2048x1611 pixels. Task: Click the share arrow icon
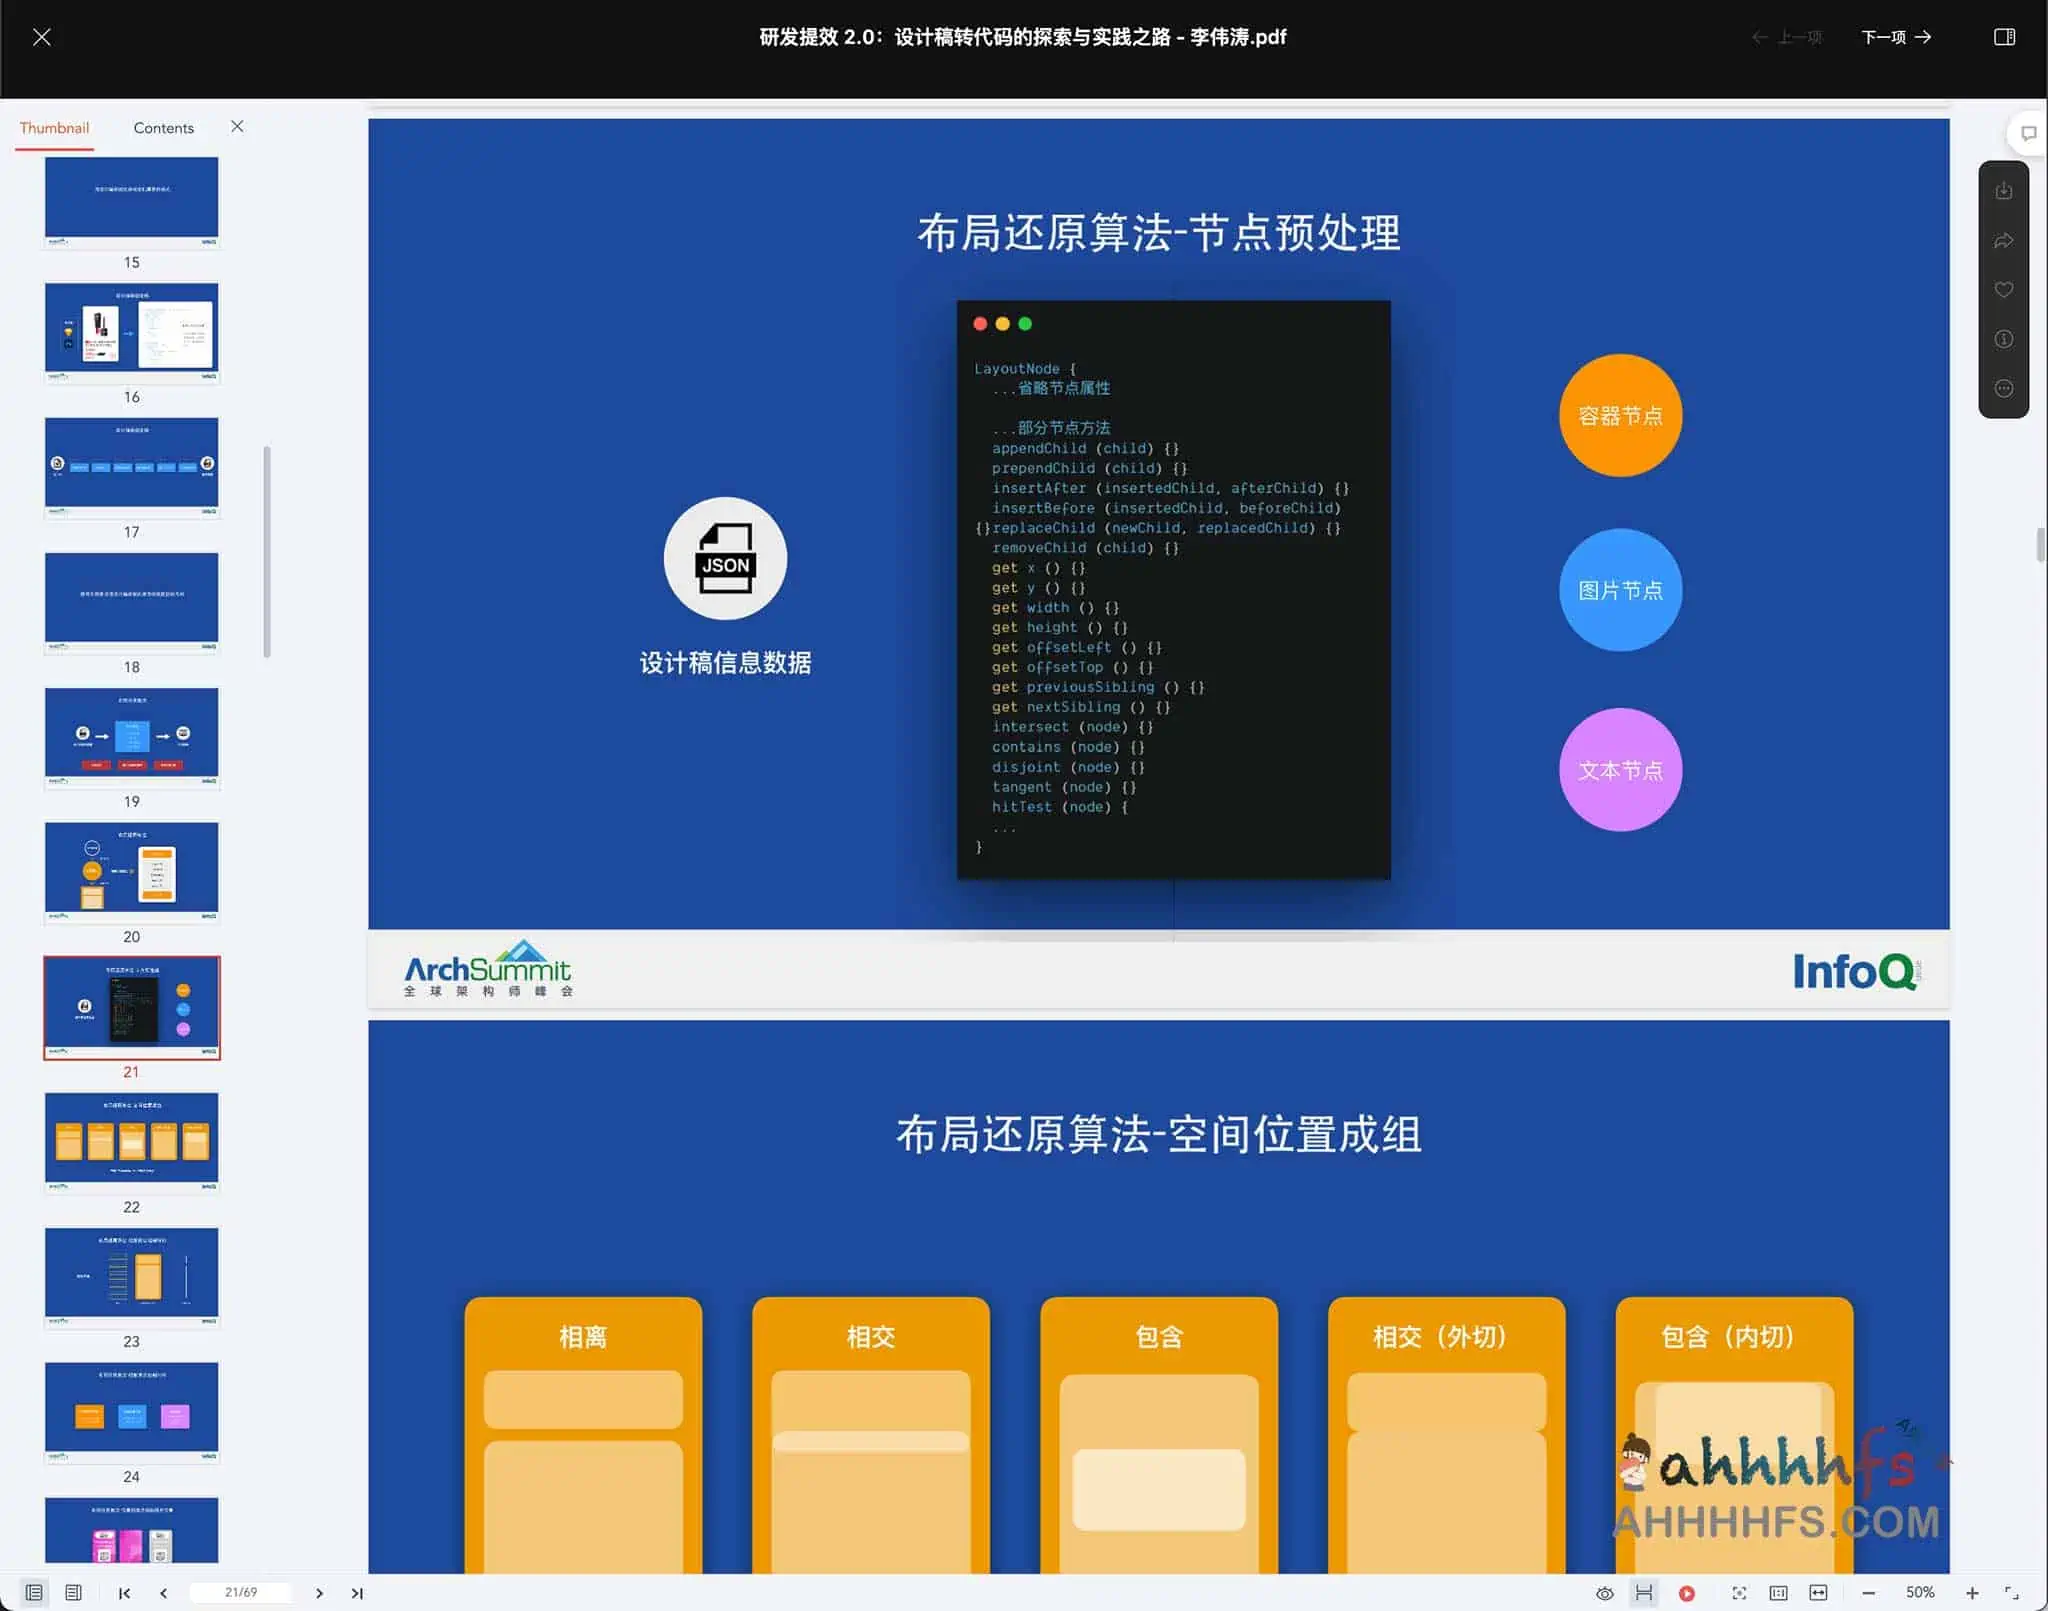coord(2003,240)
